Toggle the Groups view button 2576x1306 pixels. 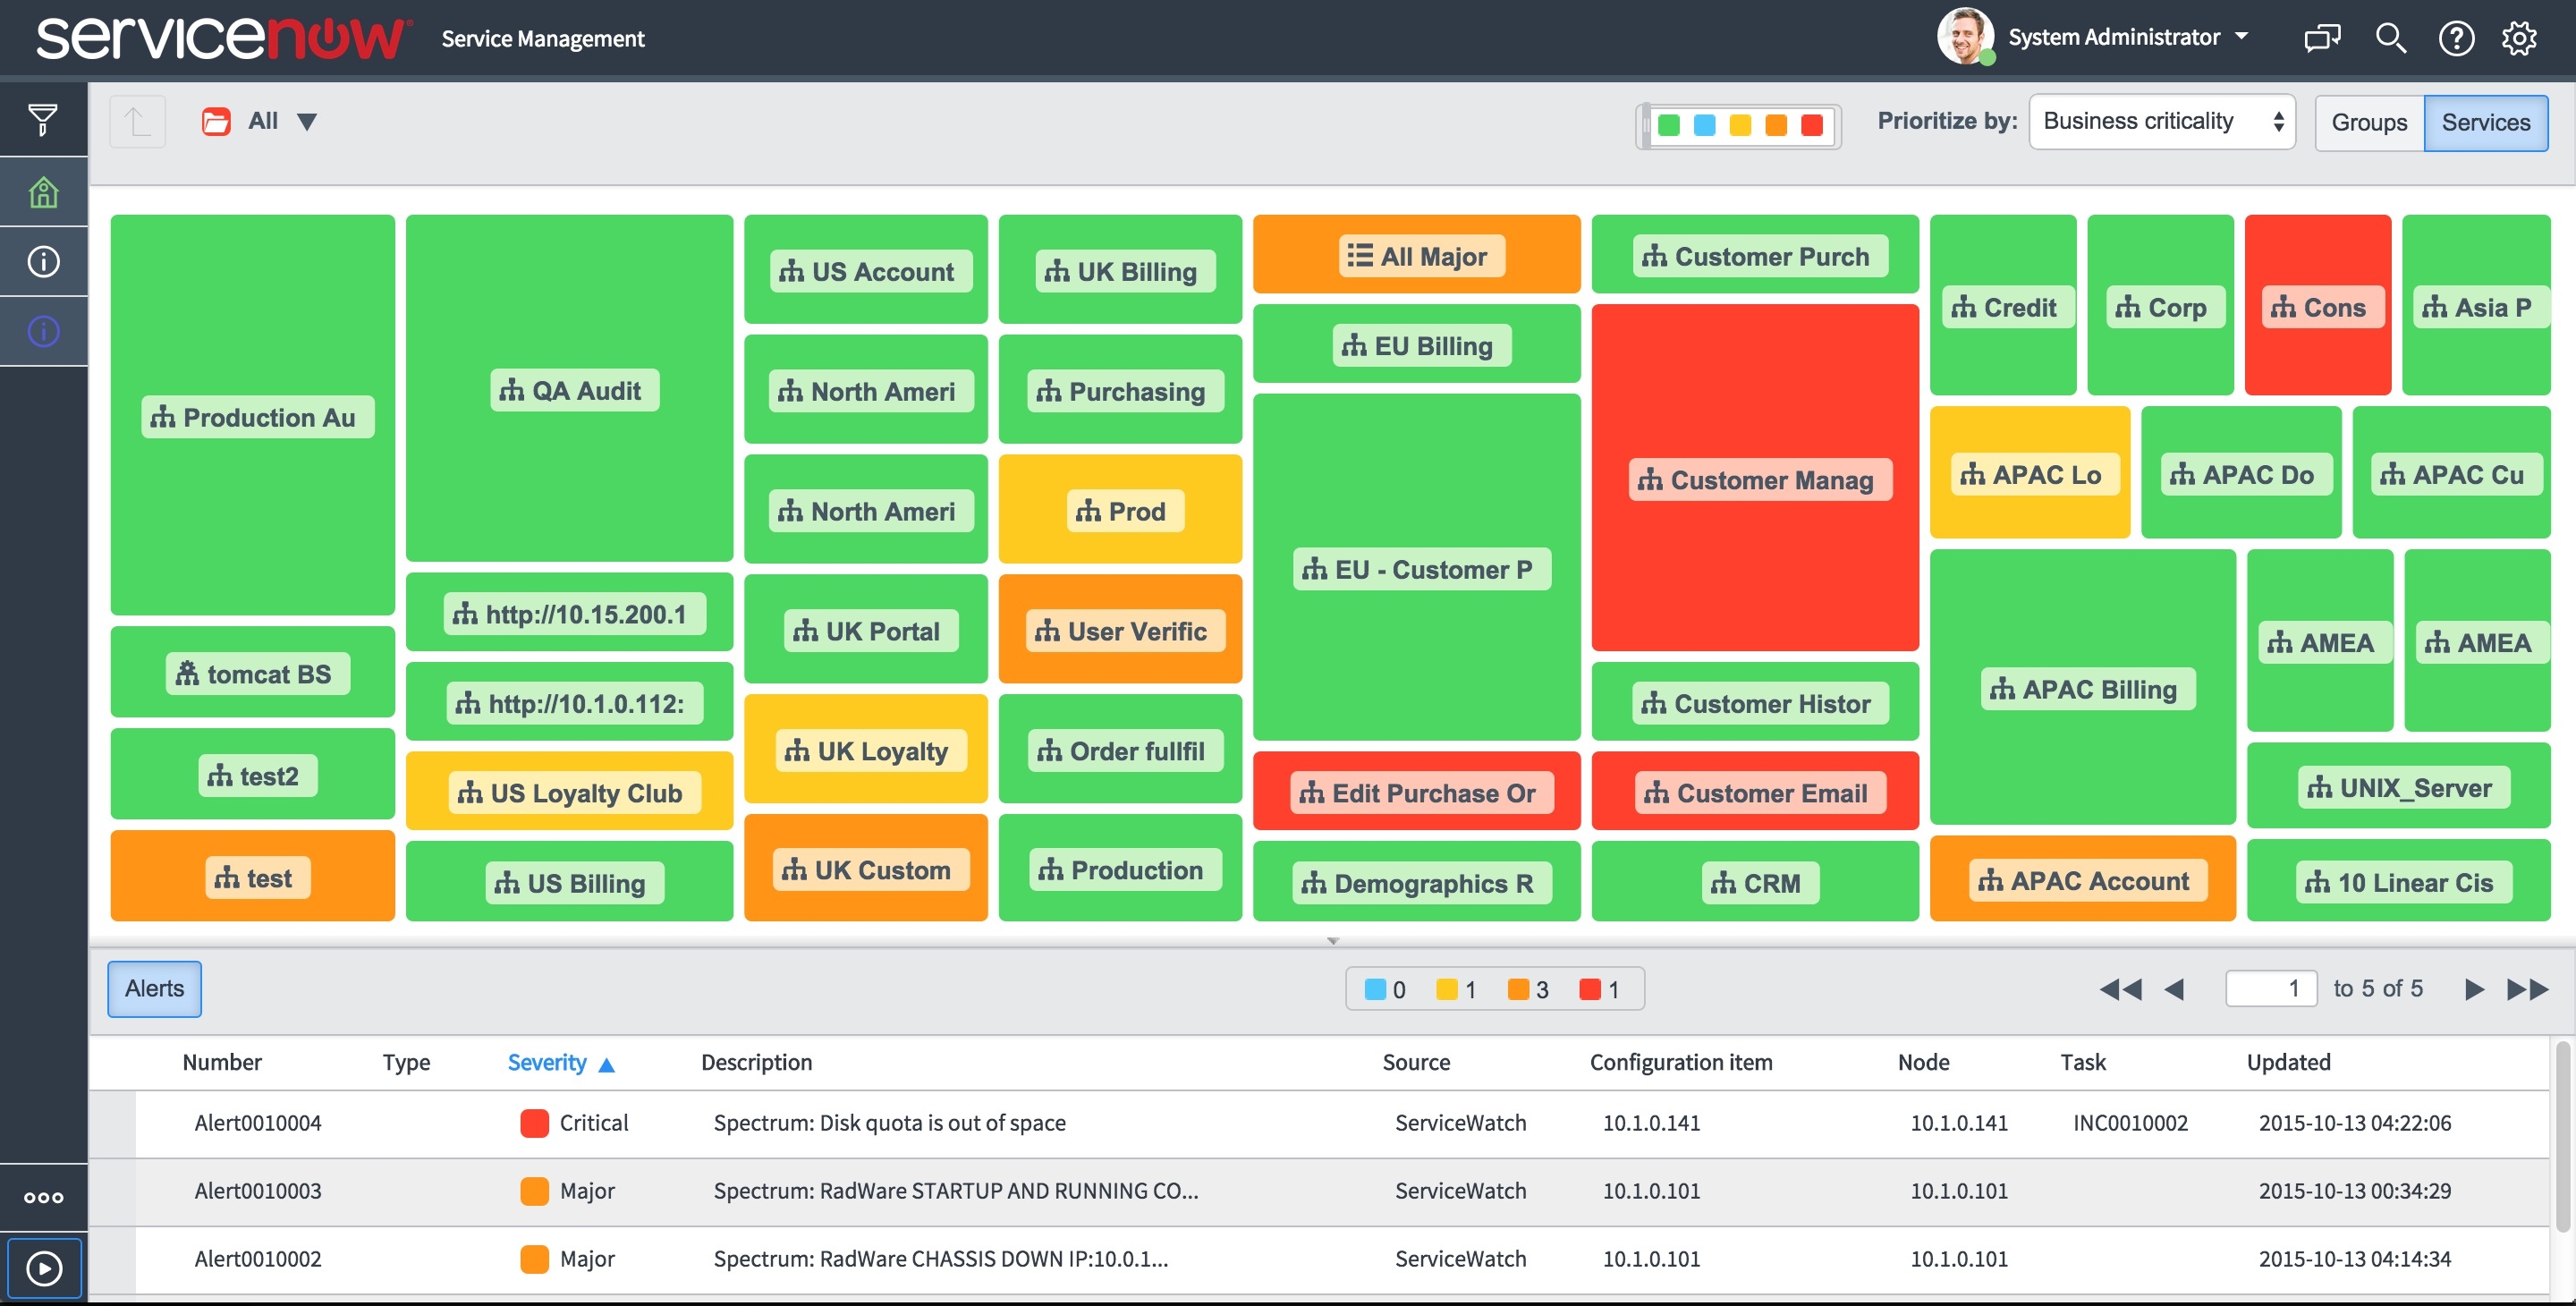point(2368,120)
